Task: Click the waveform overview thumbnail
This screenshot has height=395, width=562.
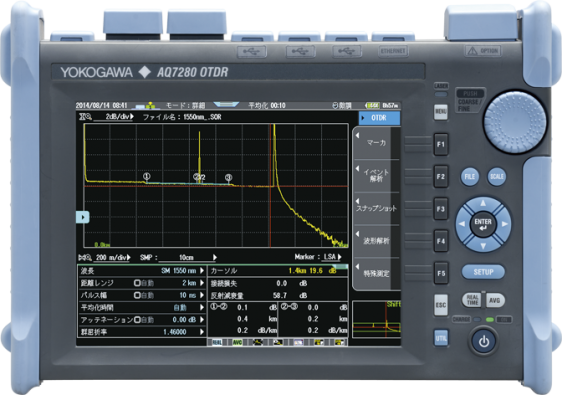Action: coord(376,319)
